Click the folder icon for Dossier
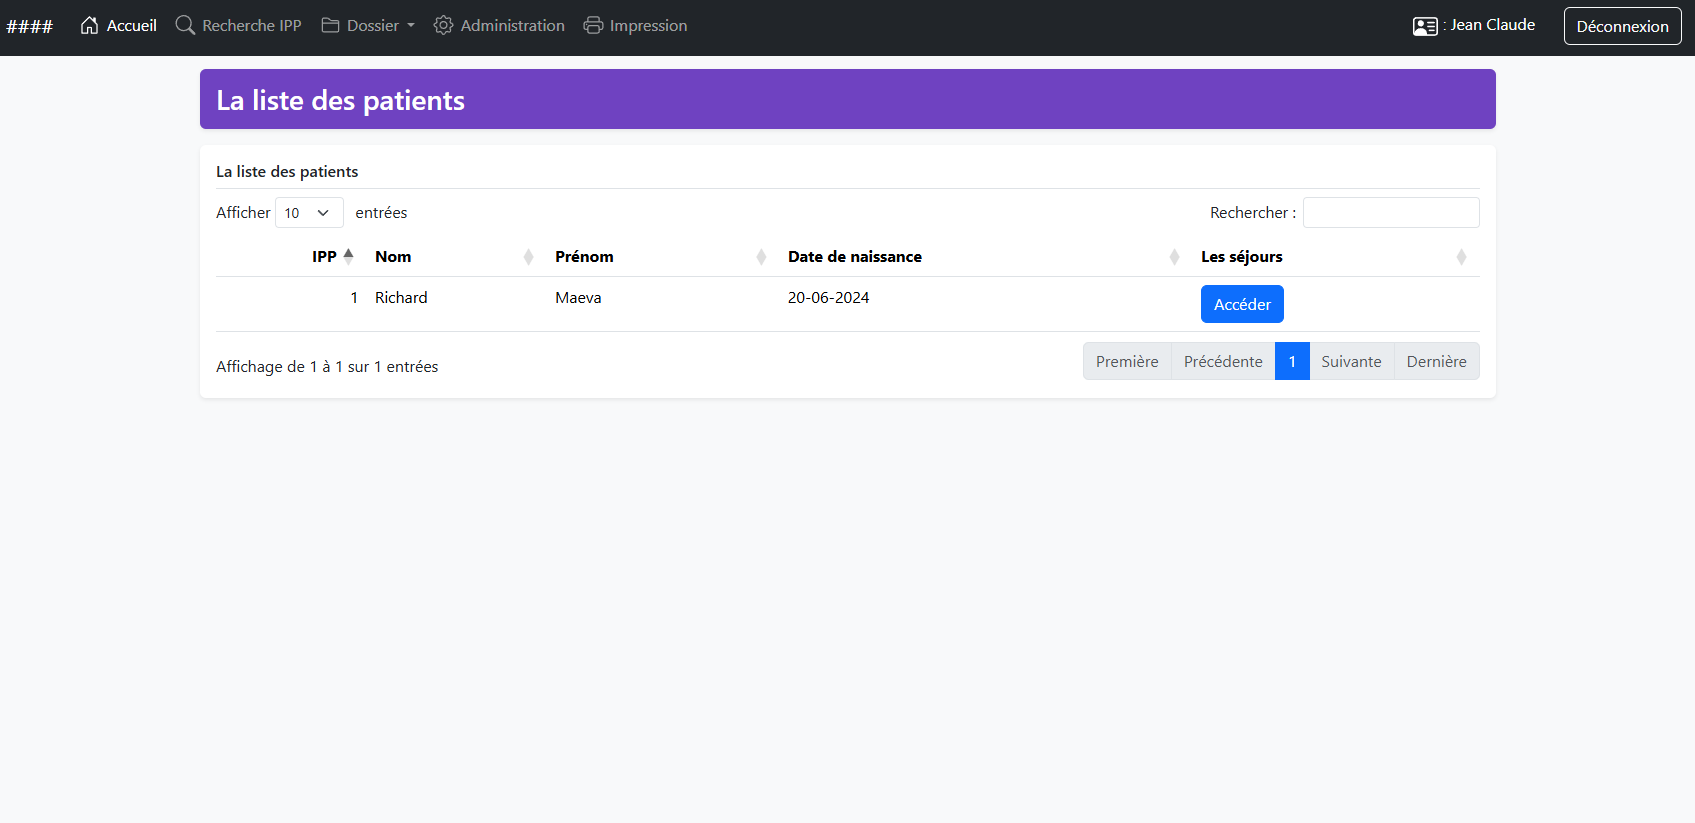 (x=330, y=26)
